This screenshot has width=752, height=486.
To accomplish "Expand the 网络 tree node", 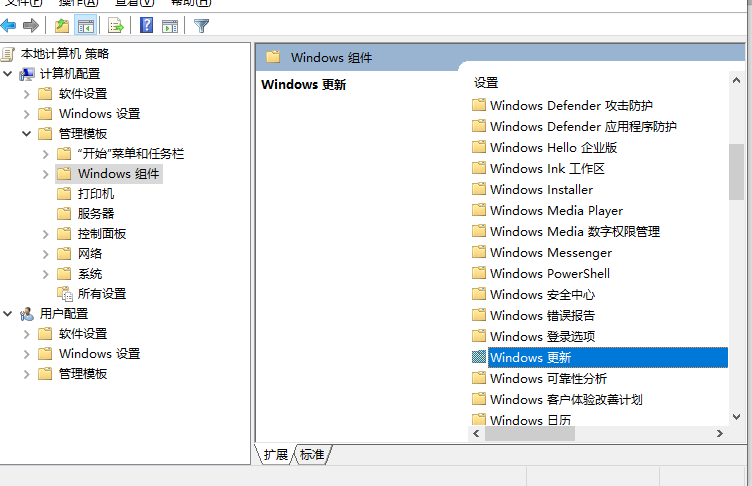I will (x=46, y=254).
